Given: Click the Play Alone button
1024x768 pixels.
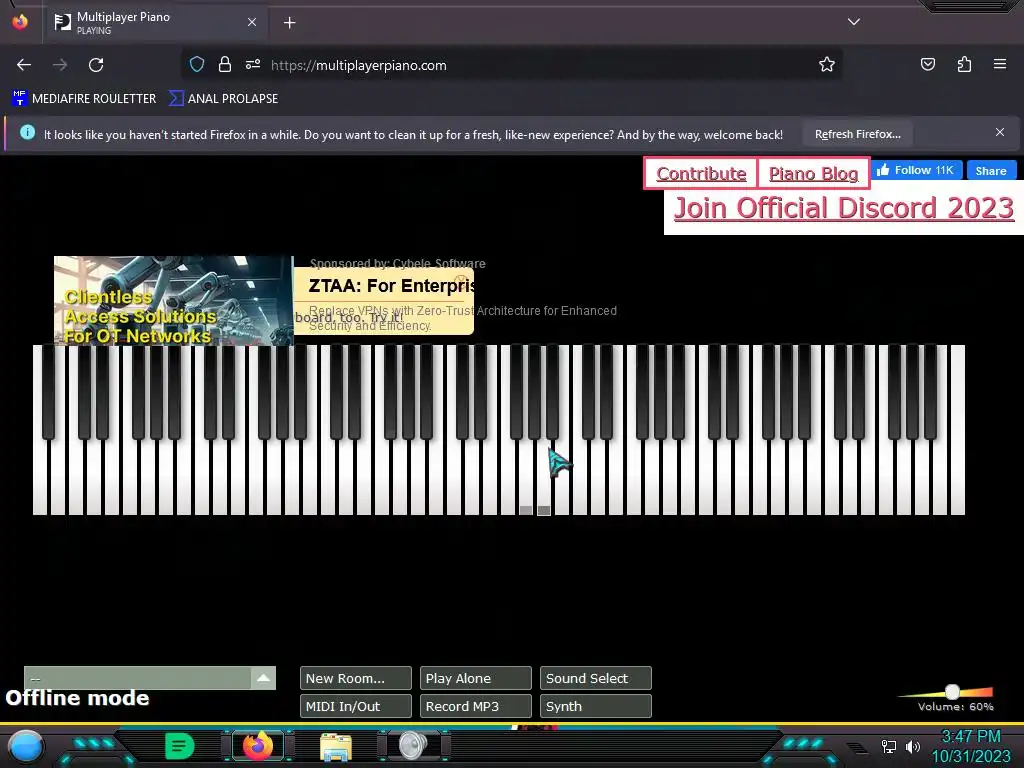Looking at the screenshot, I should pyautogui.click(x=475, y=679).
